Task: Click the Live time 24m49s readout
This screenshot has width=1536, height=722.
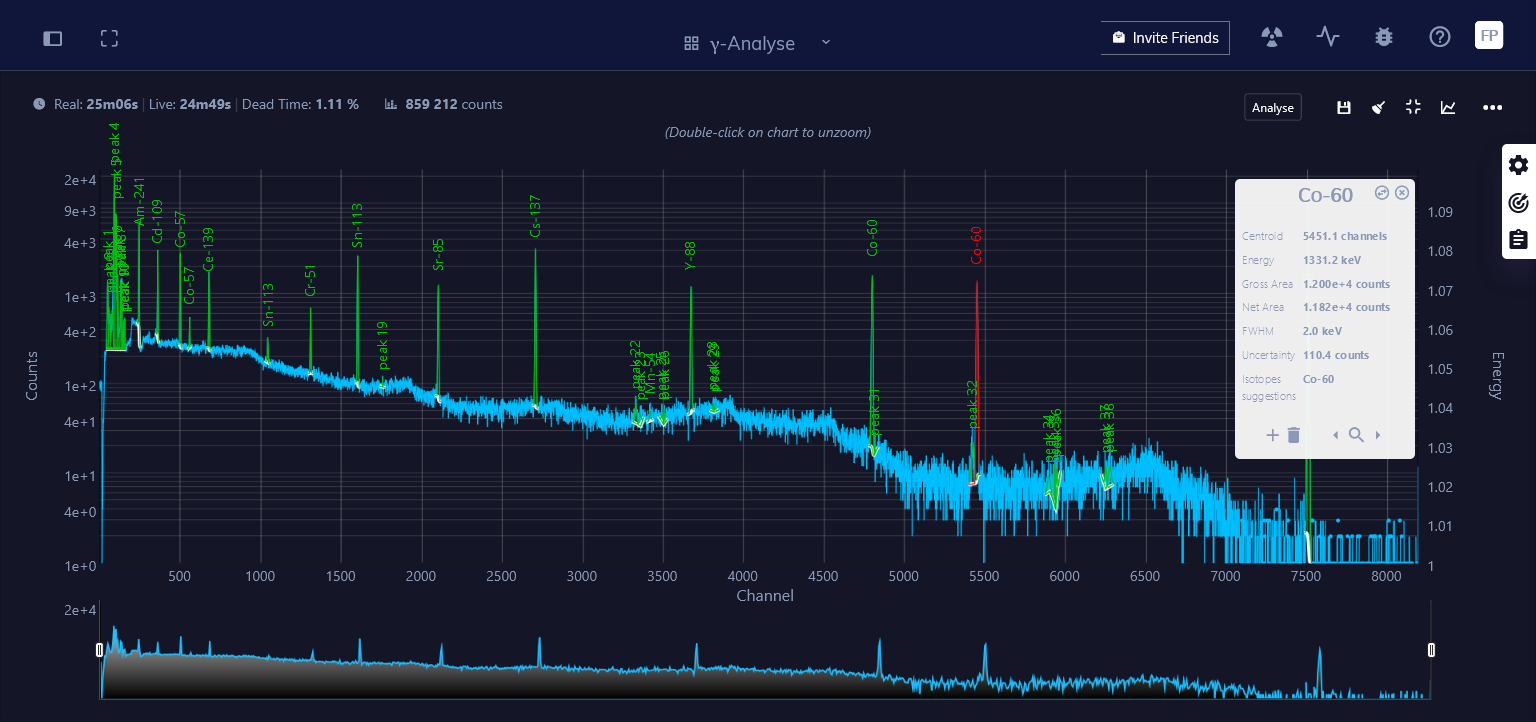Action: click(190, 104)
